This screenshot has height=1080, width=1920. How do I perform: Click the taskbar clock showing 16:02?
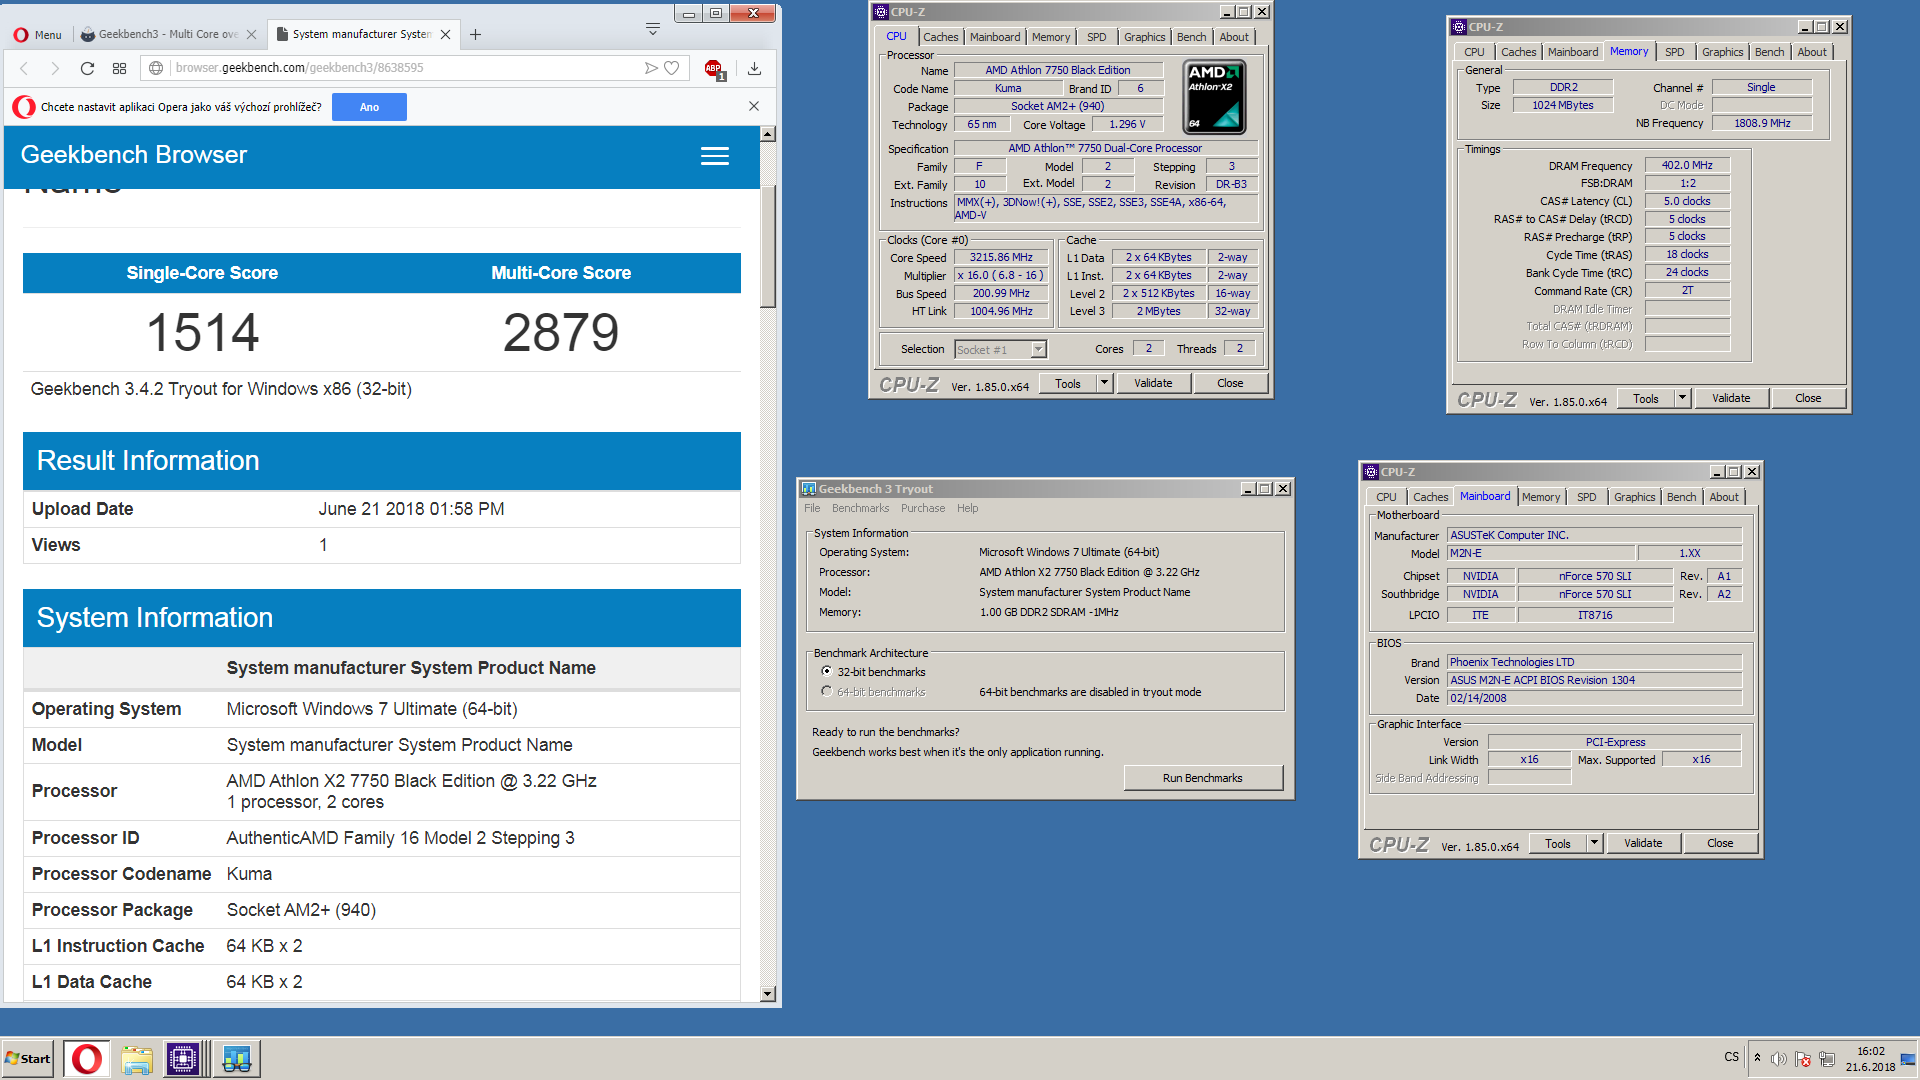click(x=1870, y=1058)
